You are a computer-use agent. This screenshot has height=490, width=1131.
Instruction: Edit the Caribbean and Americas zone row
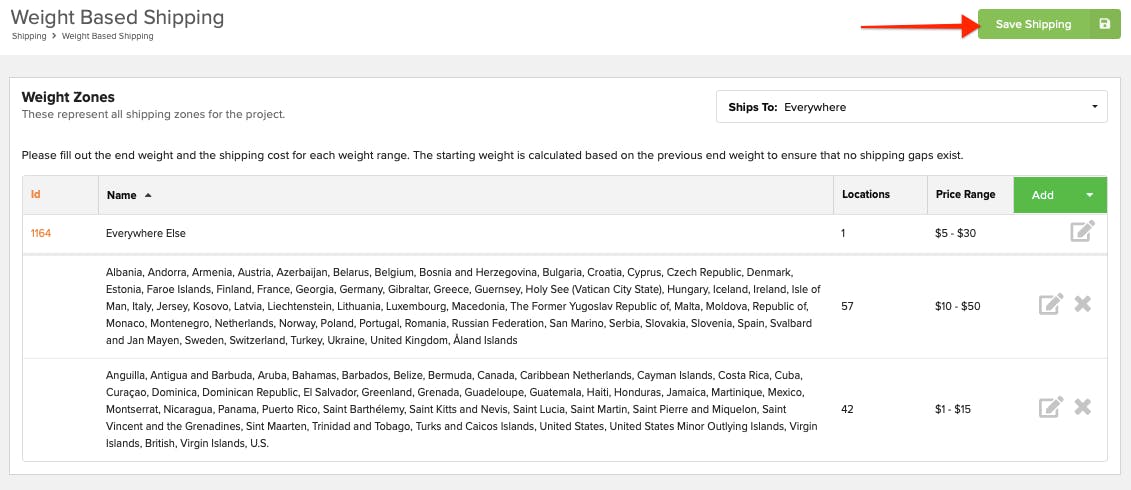1050,407
